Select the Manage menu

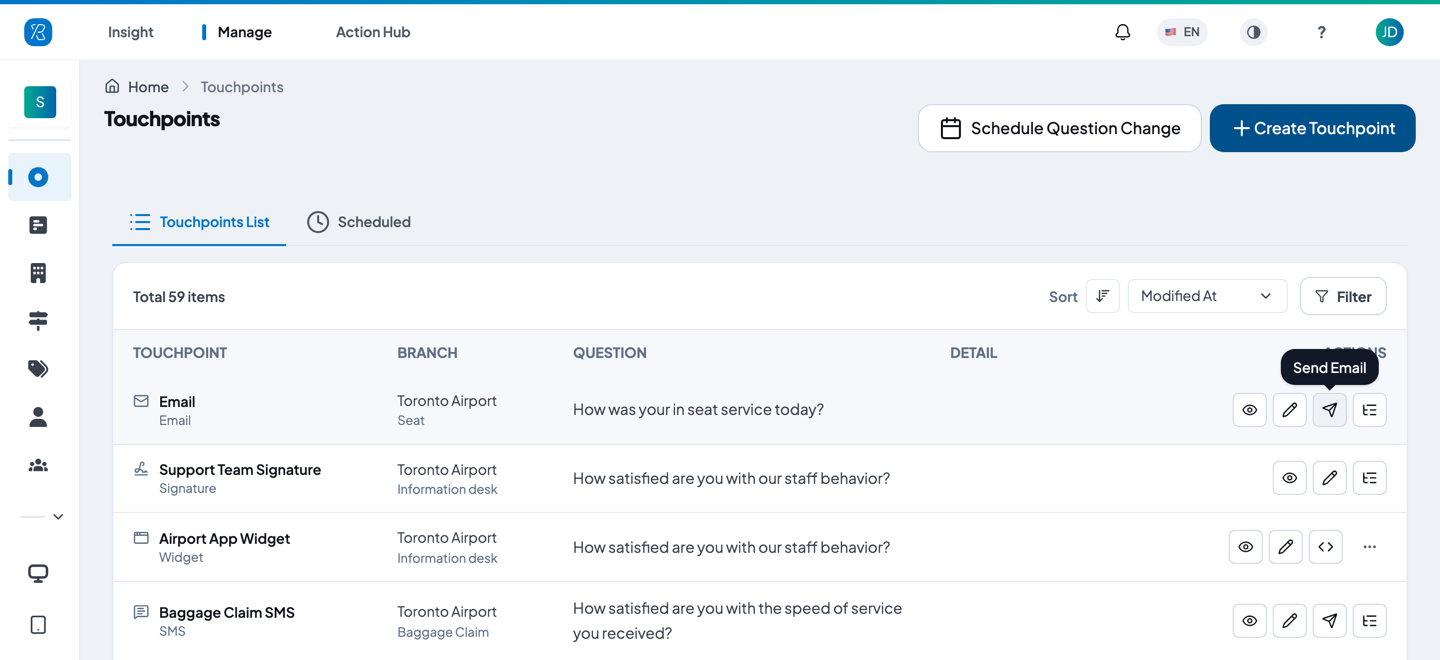click(245, 32)
